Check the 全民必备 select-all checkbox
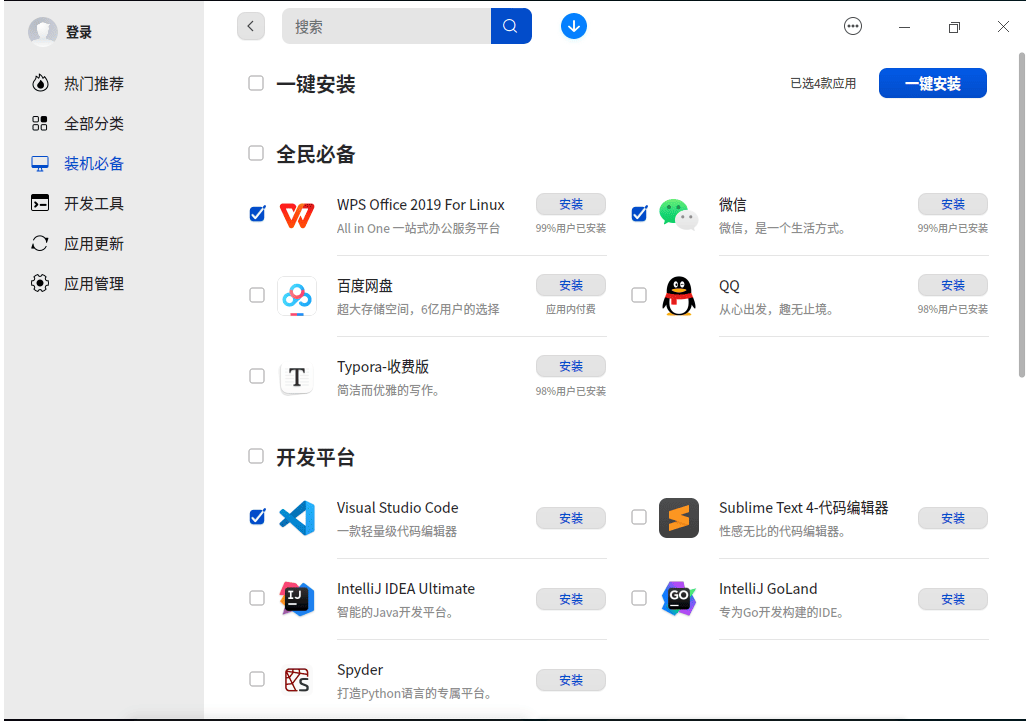Image resolution: width=1026 pixels, height=721 pixels. pyautogui.click(x=256, y=153)
